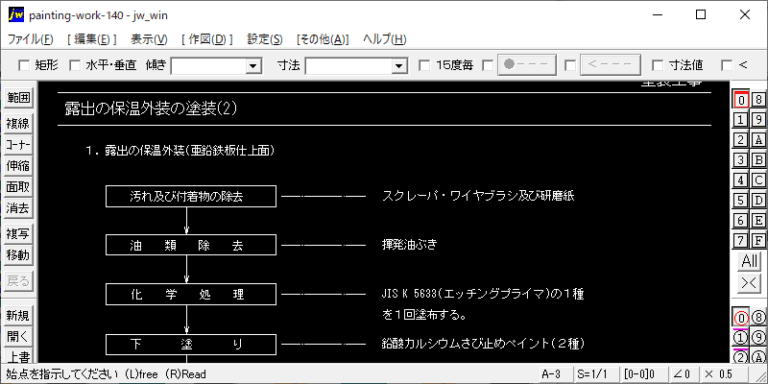Activate layer 2 square button
The height and width of the screenshot is (384, 768).
[x=741, y=140]
